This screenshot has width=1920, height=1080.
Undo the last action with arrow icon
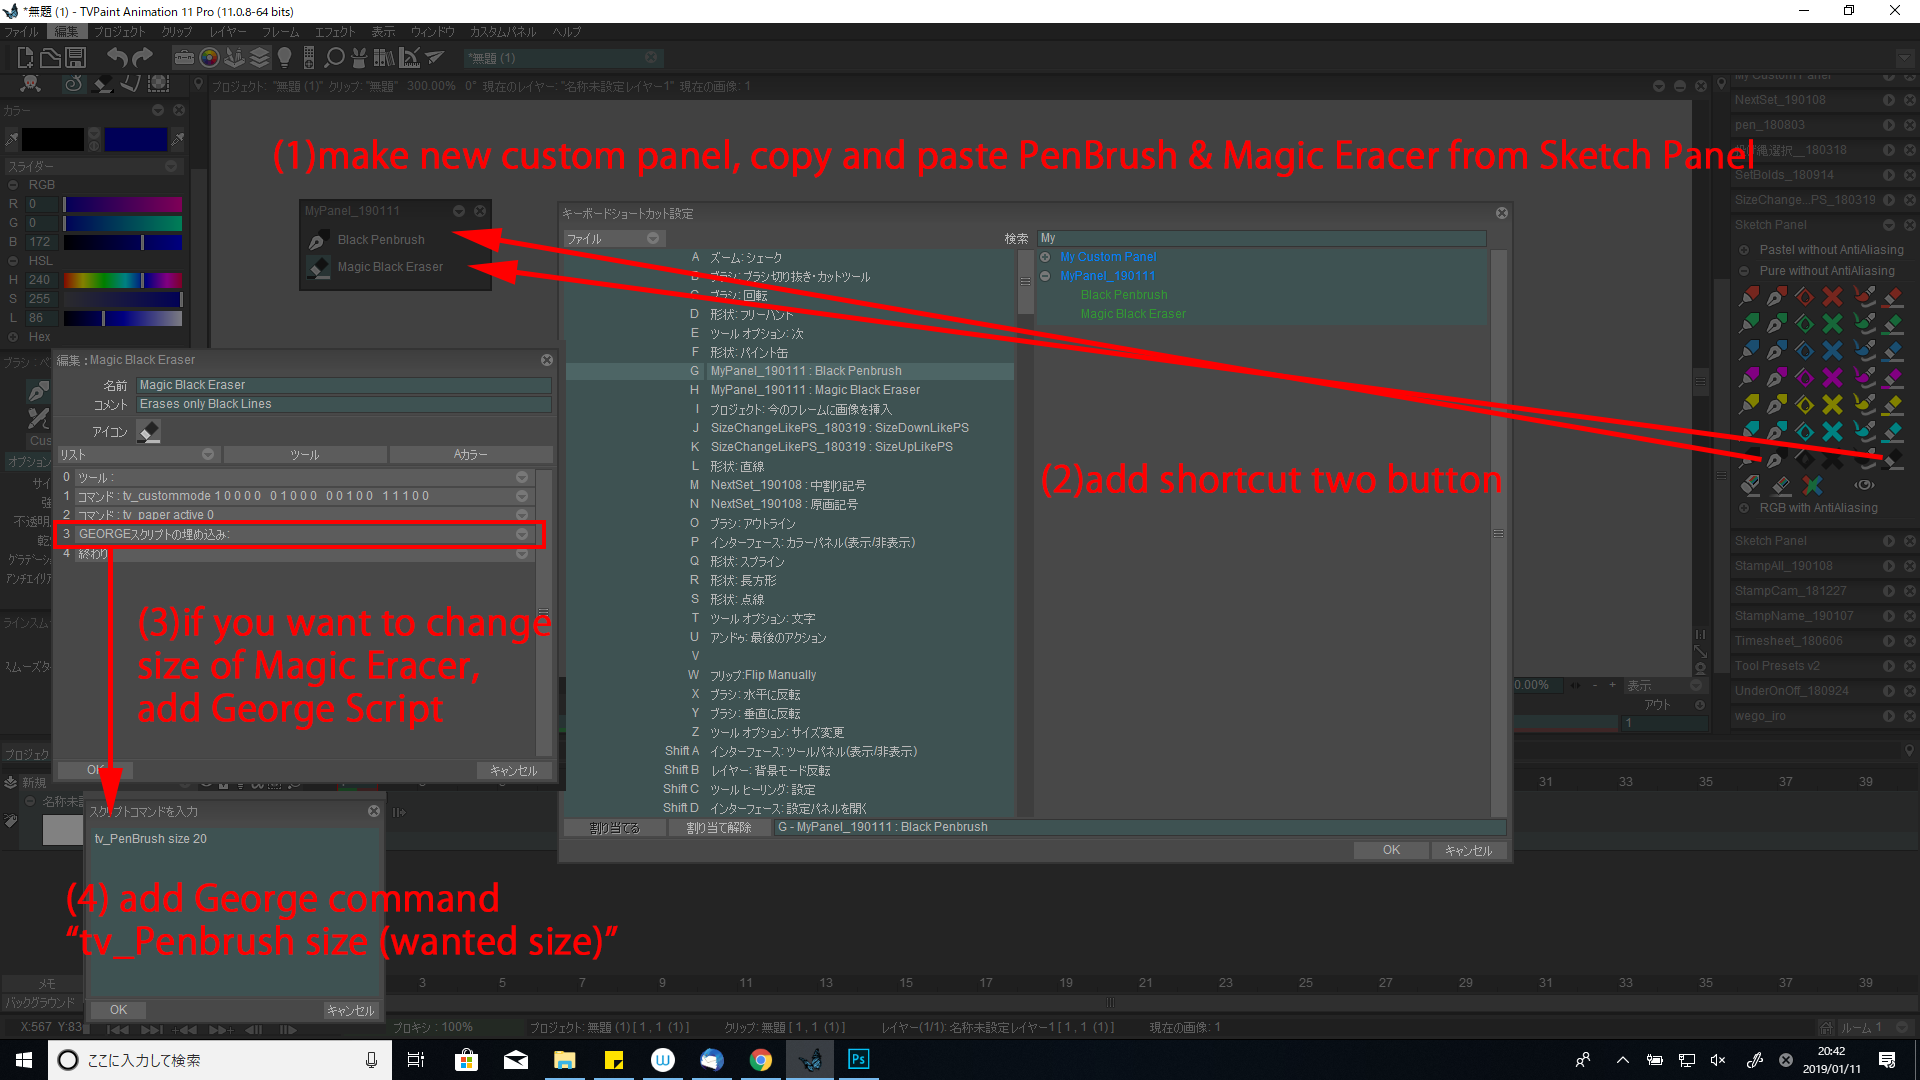click(x=117, y=58)
